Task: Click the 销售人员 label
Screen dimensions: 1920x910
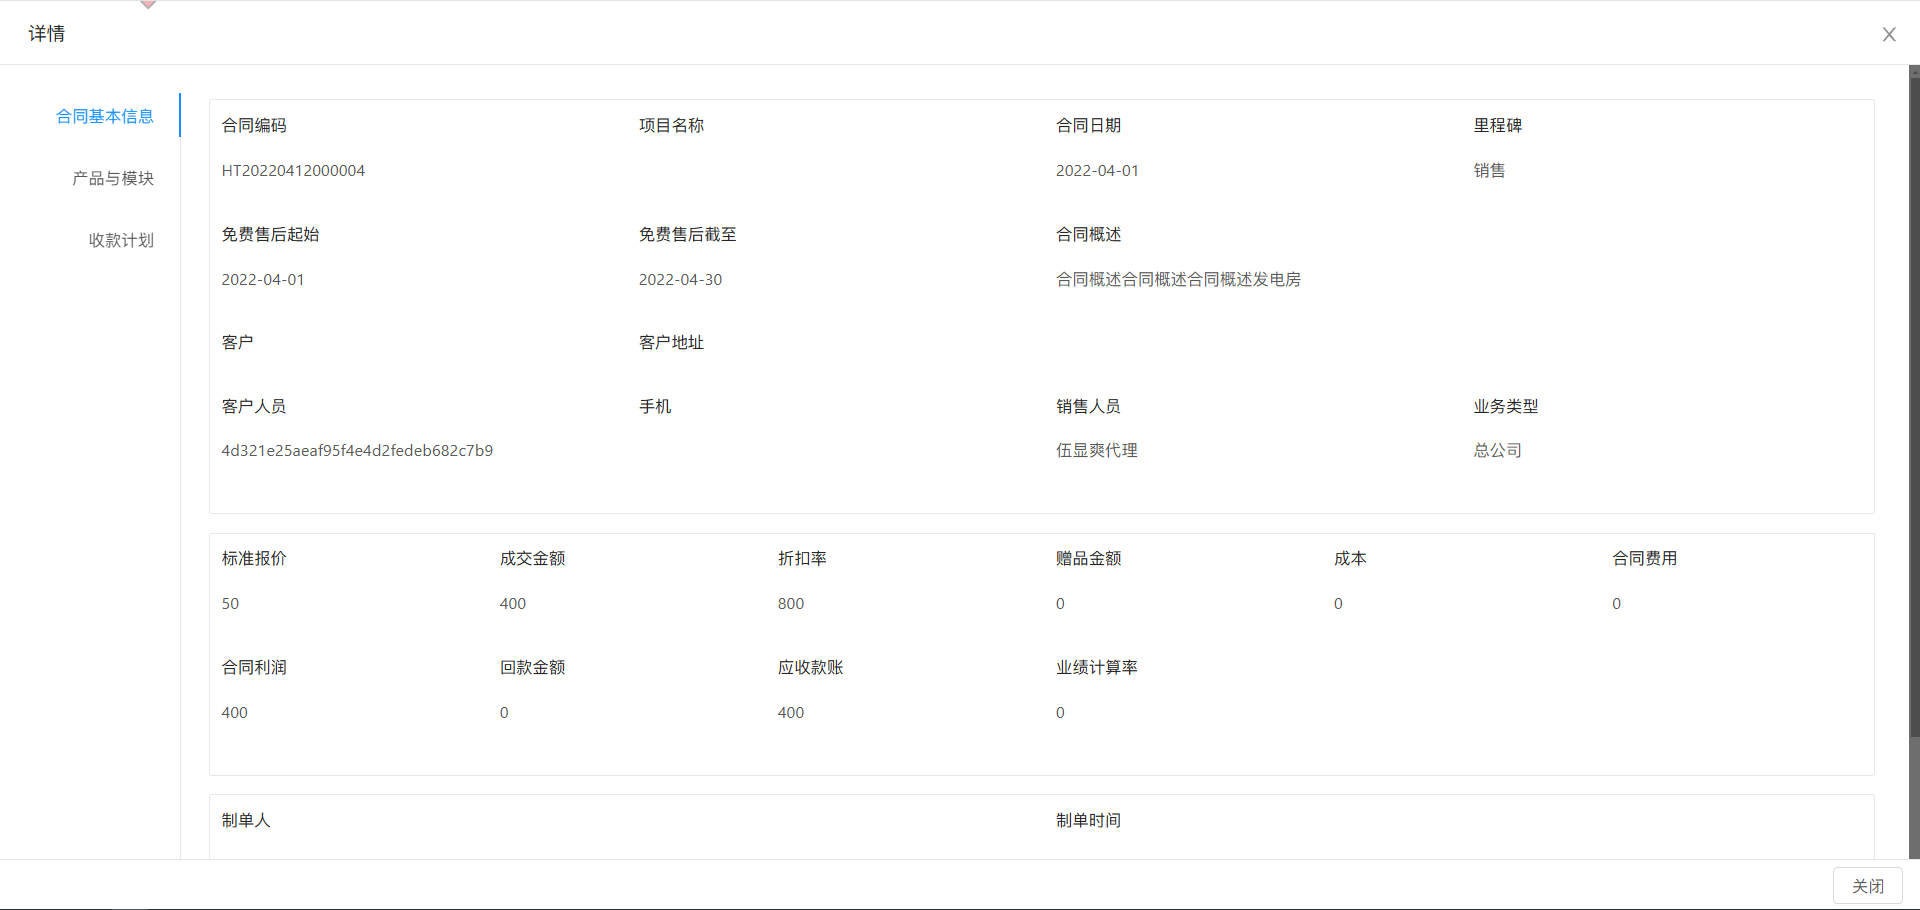Action: pyautogui.click(x=1088, y=406)
